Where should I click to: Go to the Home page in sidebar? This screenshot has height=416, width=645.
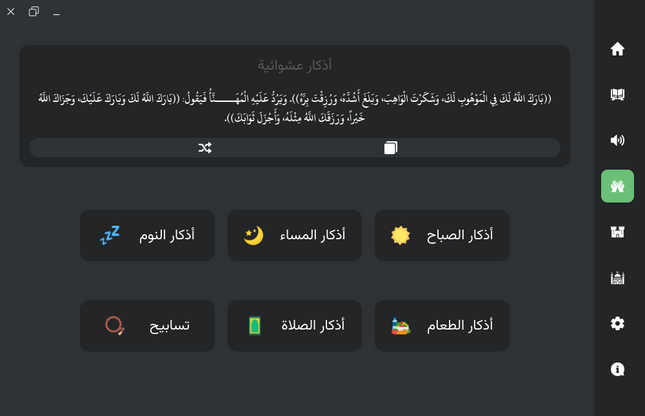coord(617,49)
